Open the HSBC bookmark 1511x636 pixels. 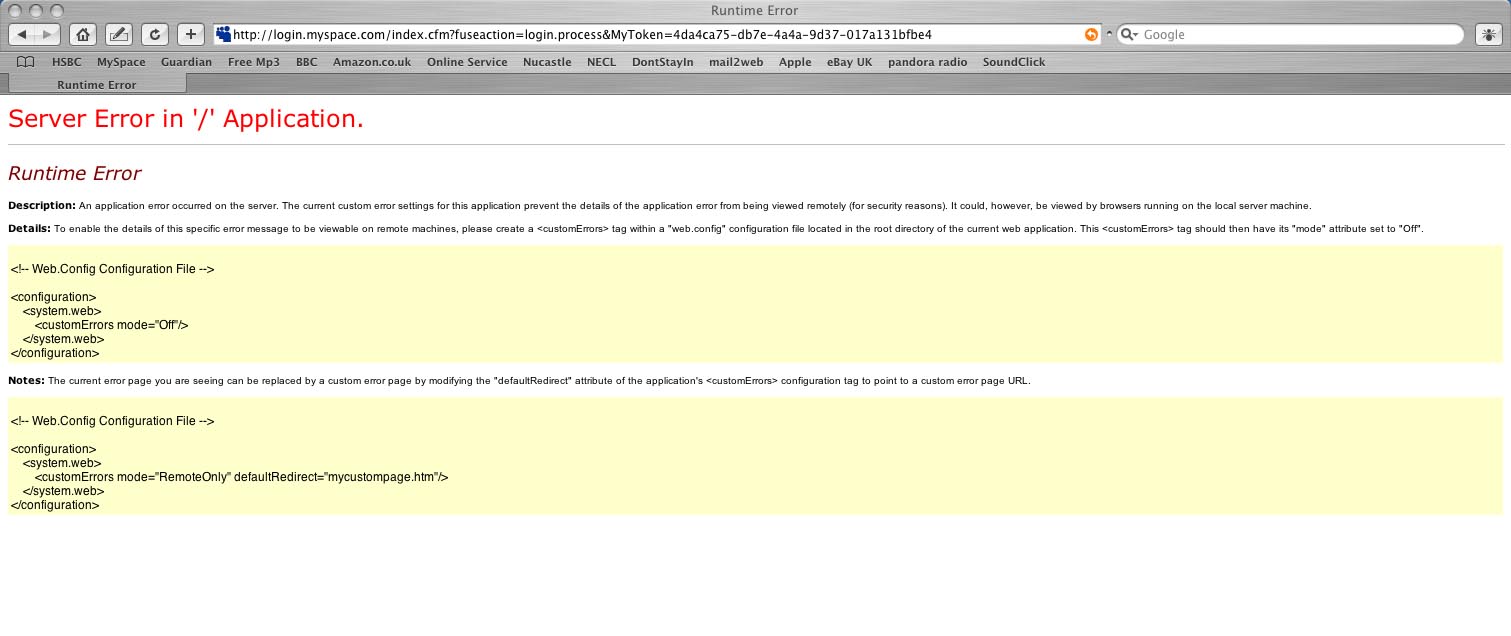tap(67, 62)
